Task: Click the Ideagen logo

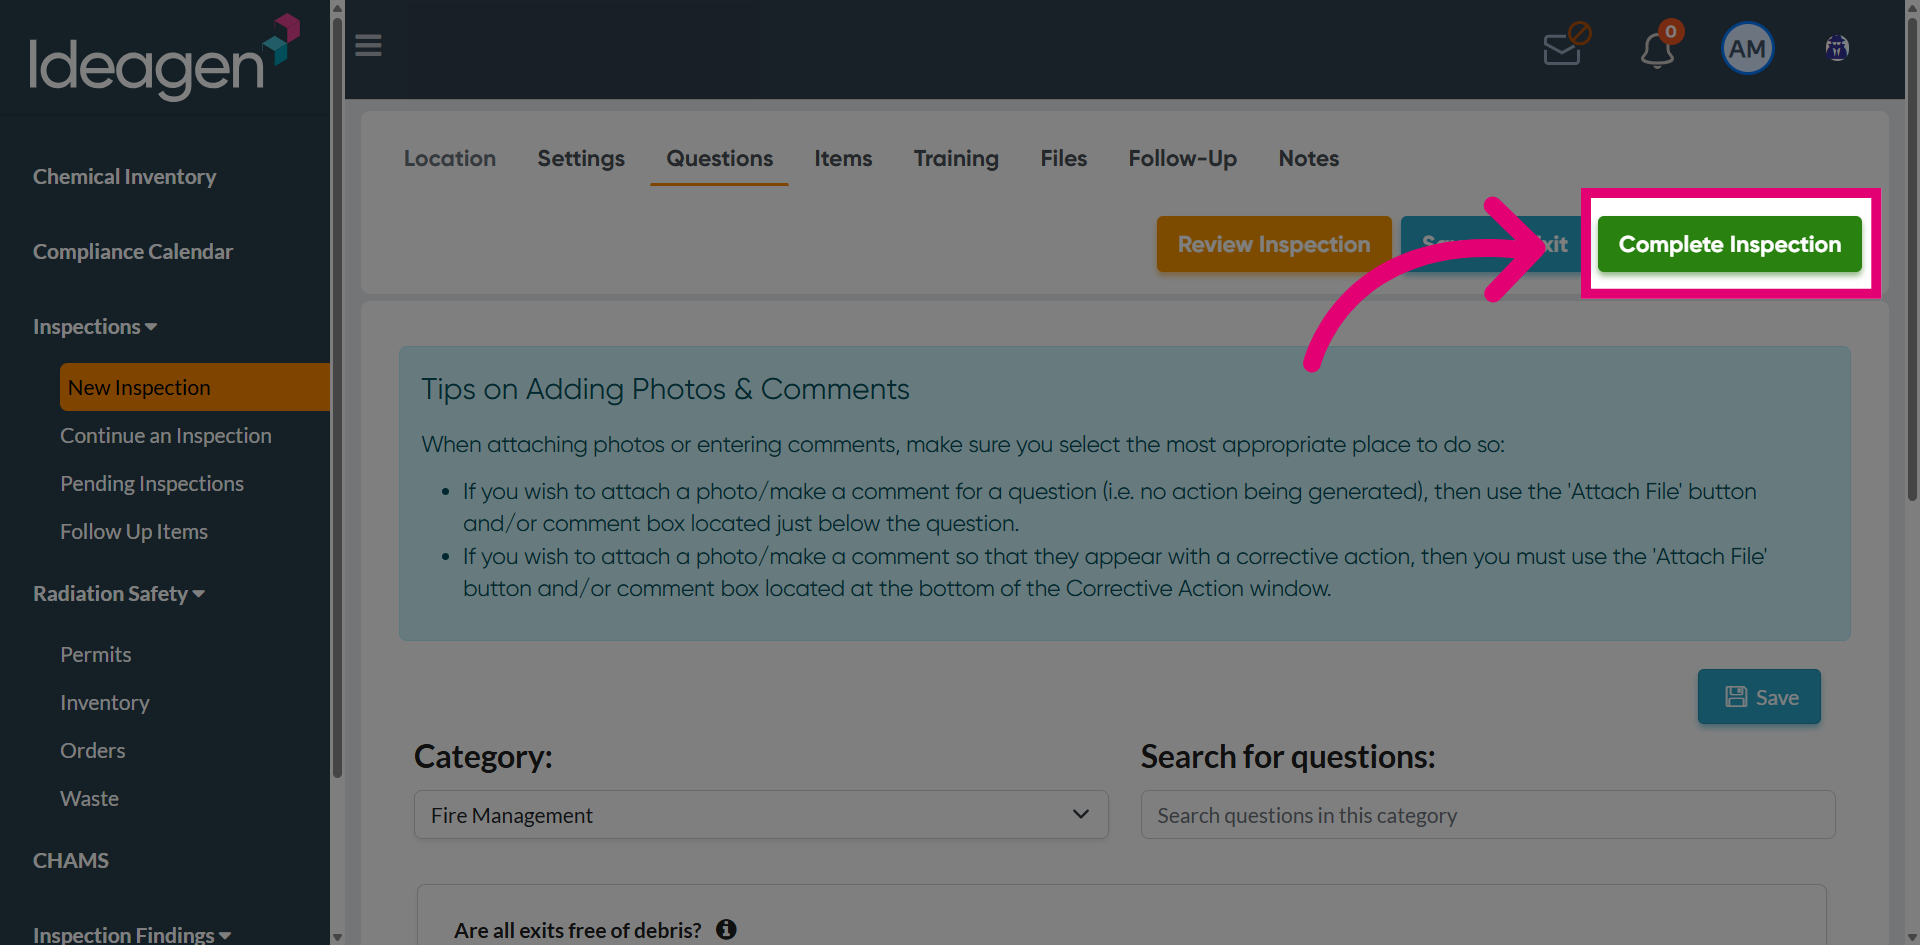Action: pos(164,58)
